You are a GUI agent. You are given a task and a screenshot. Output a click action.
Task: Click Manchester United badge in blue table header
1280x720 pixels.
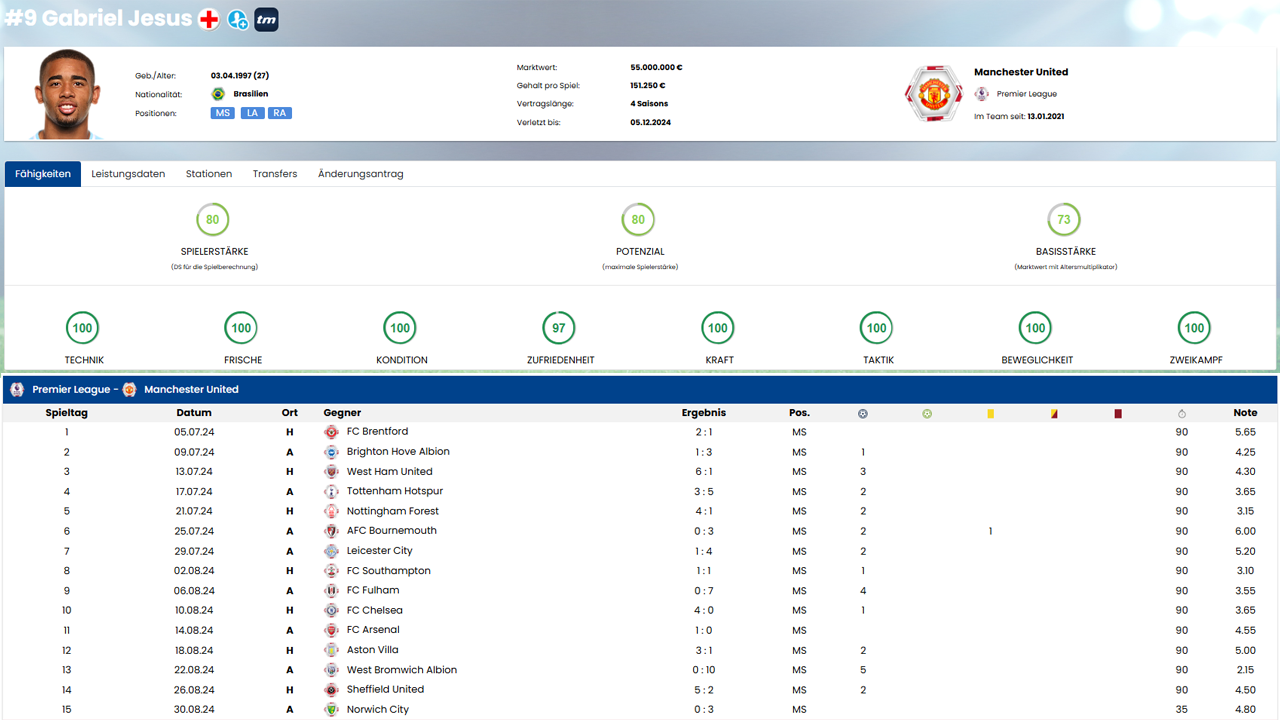point(129,389)
